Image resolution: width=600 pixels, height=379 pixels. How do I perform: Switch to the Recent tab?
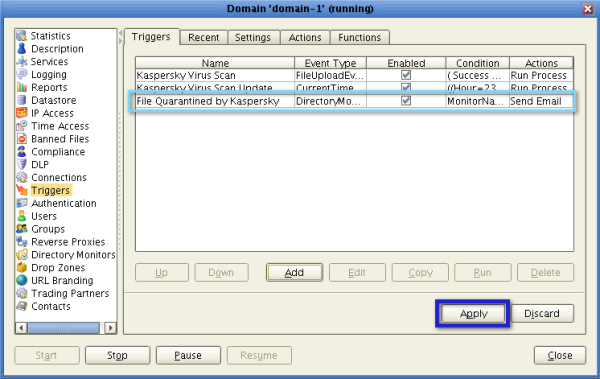pyautogui.click(x=204, y=38)
